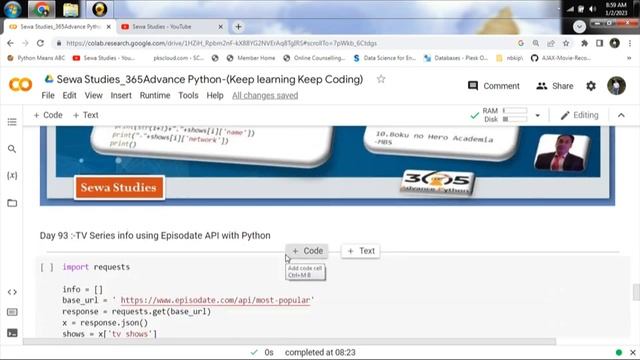Open the variables {x} panel

(12, 176)
